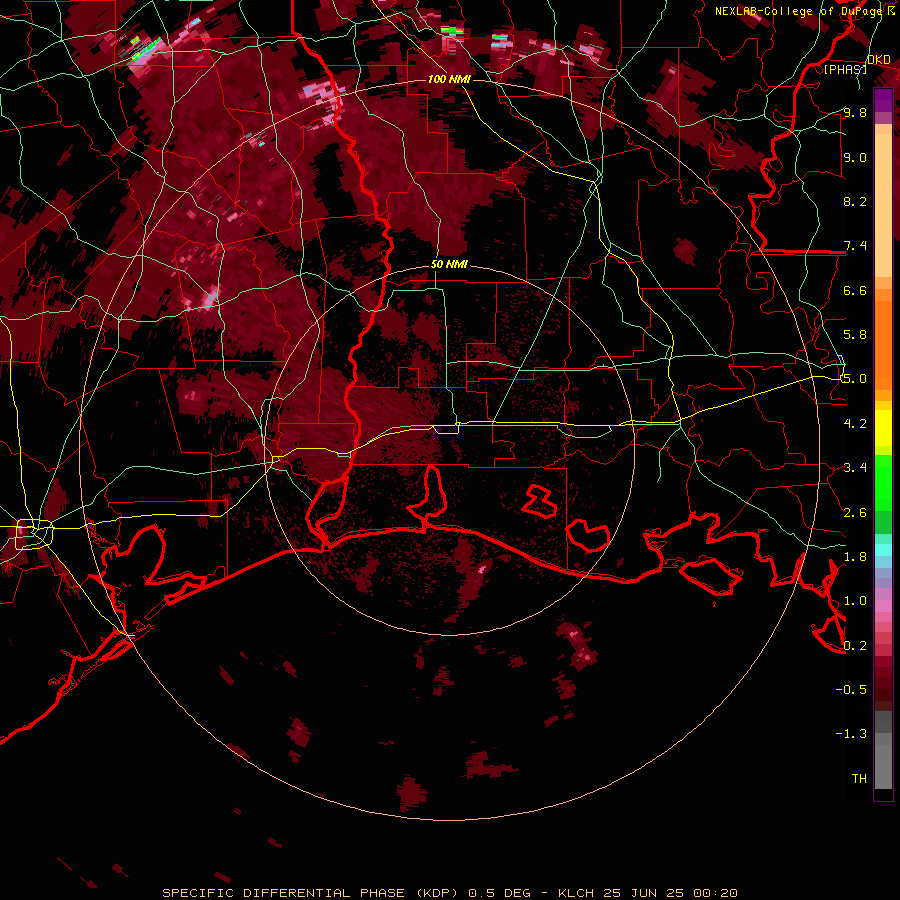The height and width of the screenshot is (900, 900).
Task: Select the 50 NMI range ring label
Action: point(449,265)
